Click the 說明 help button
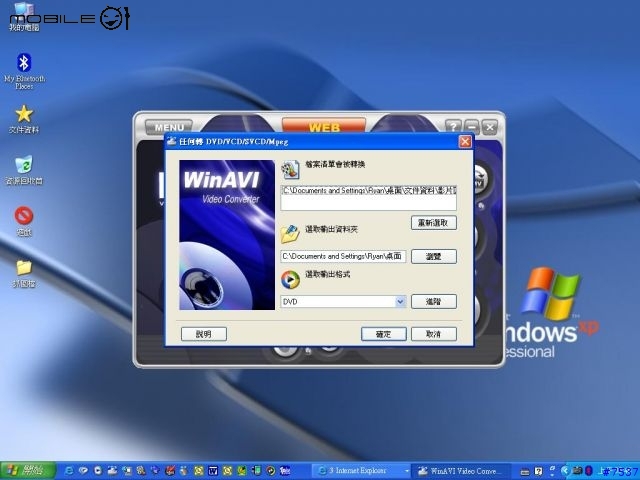The width and height of the screenshot is (640, 480). [204, 334]
